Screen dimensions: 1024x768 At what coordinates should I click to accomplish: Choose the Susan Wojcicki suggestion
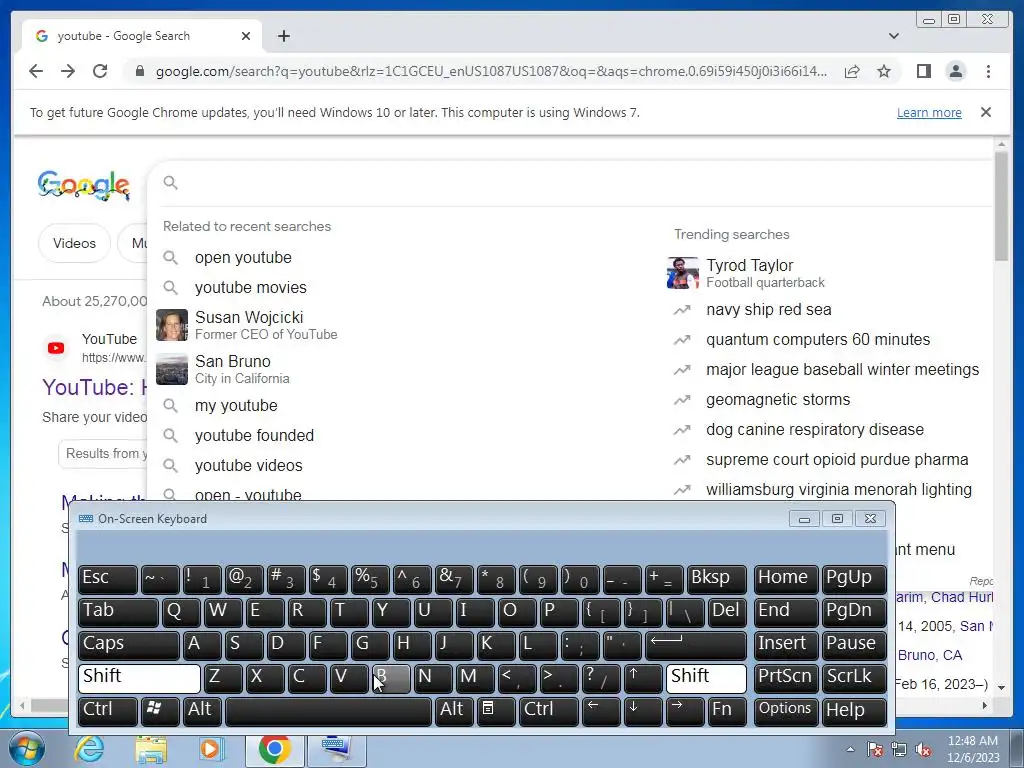click(x=266, y=325)
